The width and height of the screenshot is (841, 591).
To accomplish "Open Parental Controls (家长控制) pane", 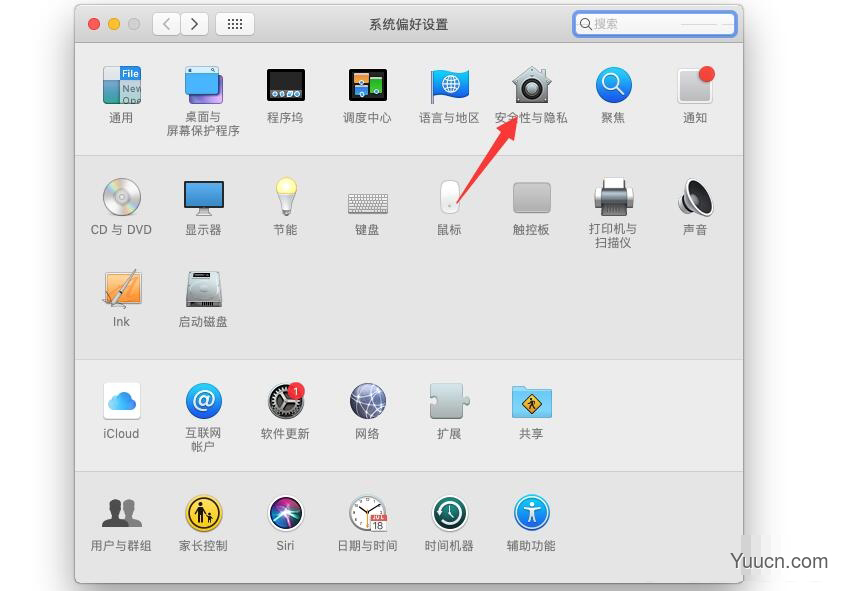I will pos(203,512).
